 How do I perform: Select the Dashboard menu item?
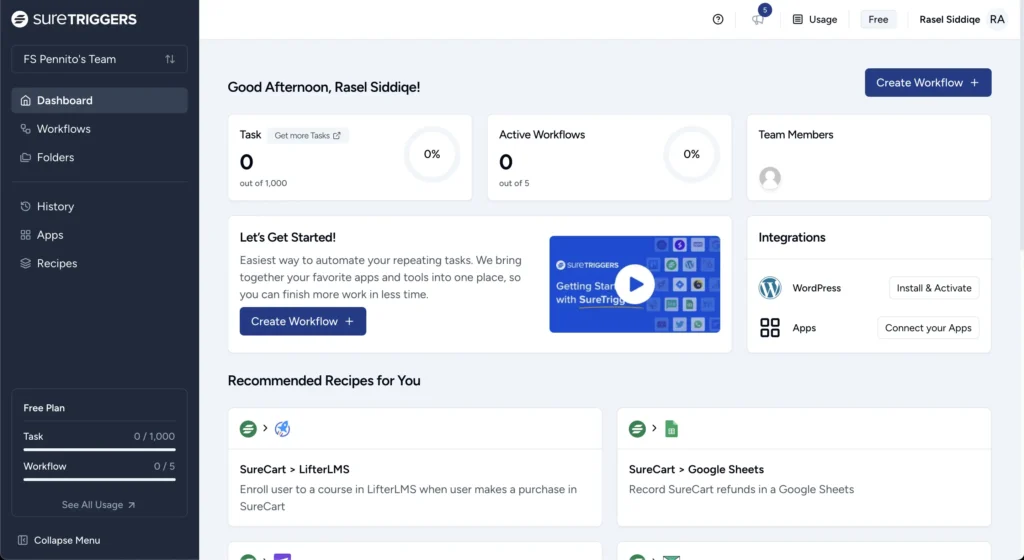pos(99,101)
